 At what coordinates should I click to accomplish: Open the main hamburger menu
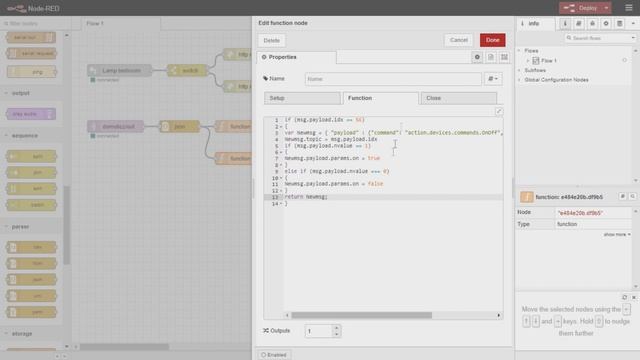[x=629, y=8]
